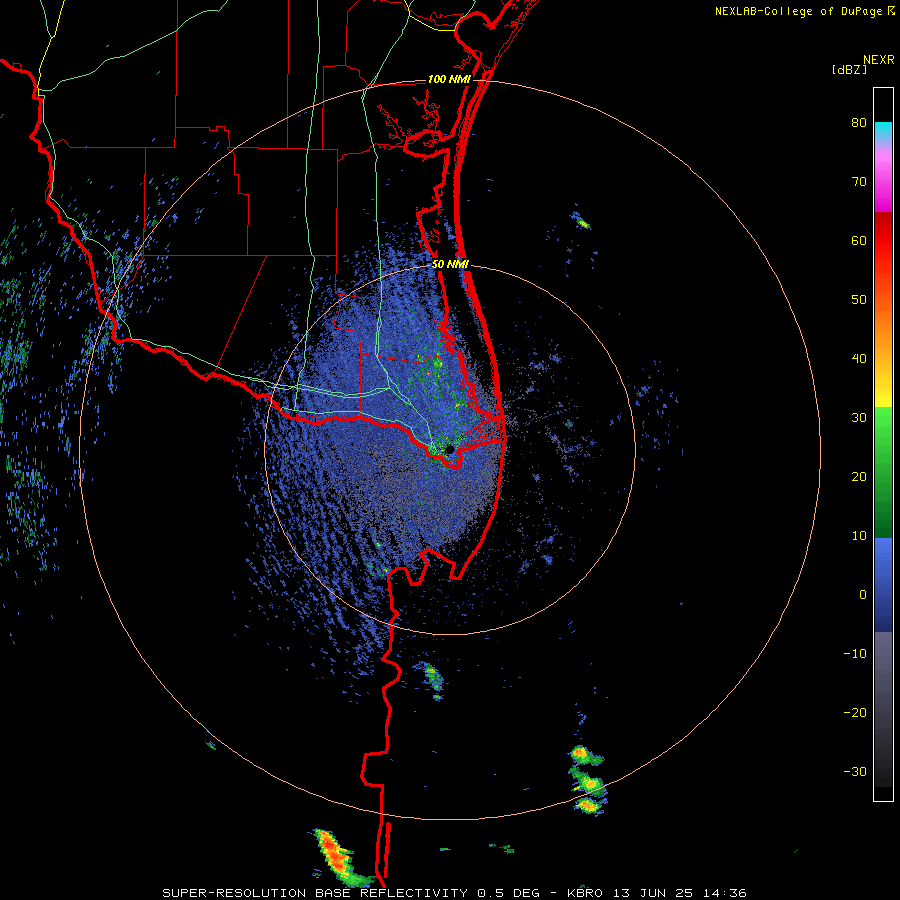This screenshot has width=900, height=900.
Task: Click the NEXR legend title
Action: click(x=879, y=60)
